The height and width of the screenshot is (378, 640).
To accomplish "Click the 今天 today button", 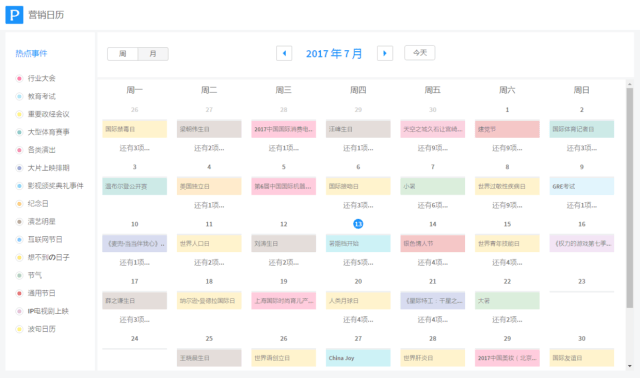I will tap(420, 53).
